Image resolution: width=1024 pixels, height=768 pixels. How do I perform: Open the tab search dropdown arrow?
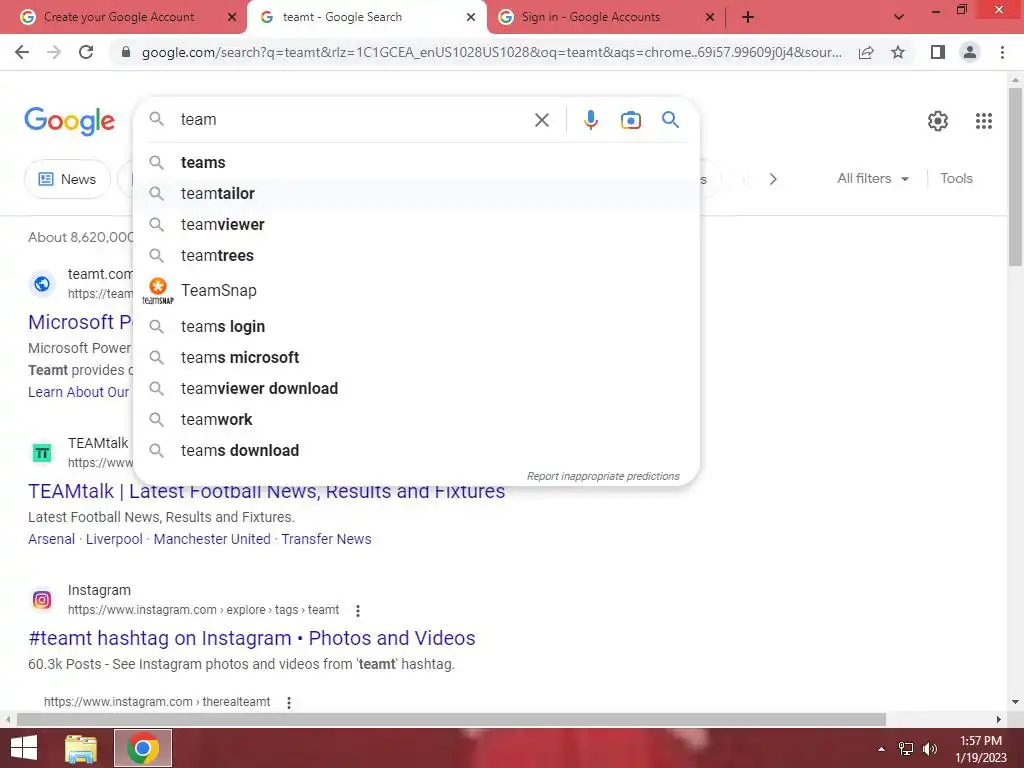pos(899,18)
